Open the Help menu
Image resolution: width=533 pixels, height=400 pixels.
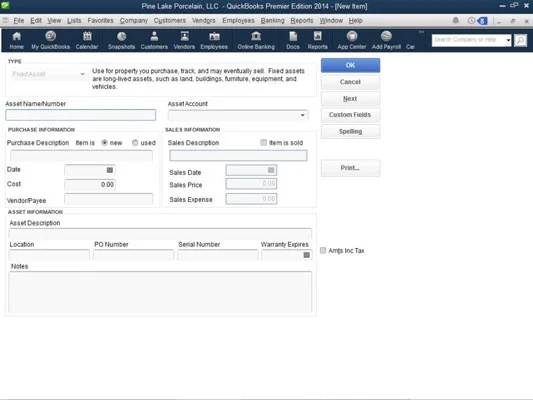point(356,21)
